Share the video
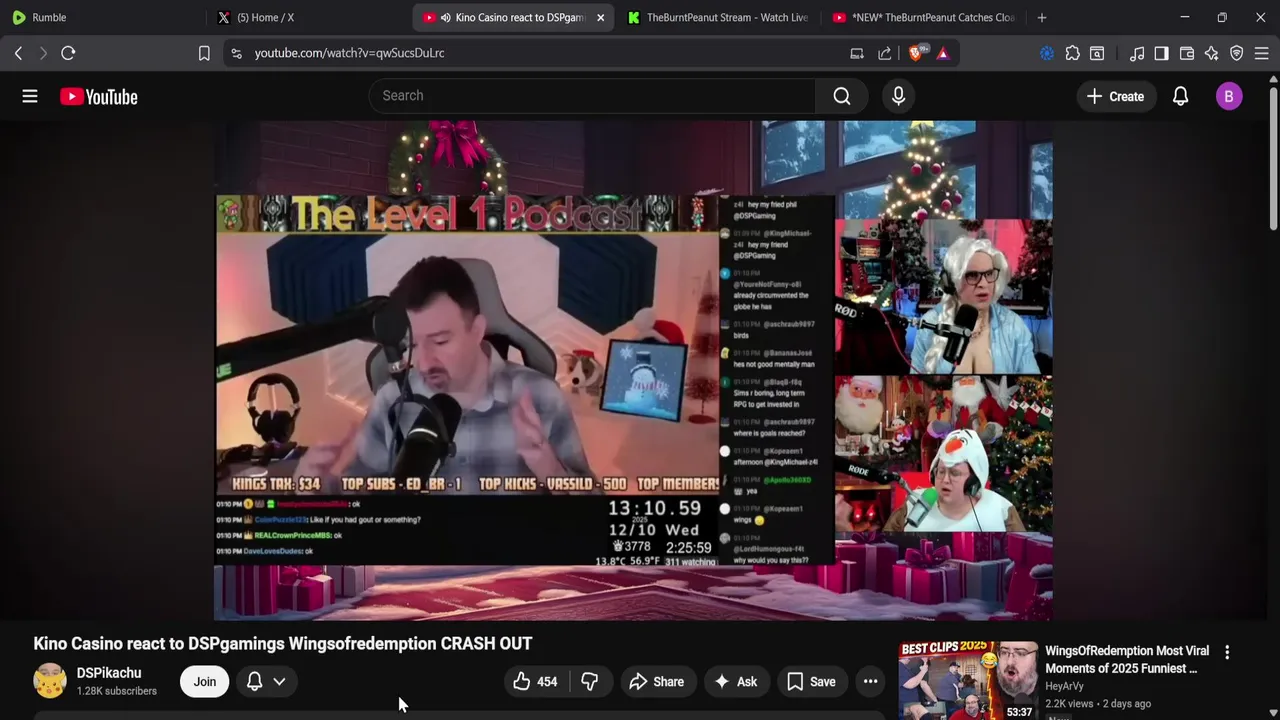Image resolution: width=1280 pixels, height=720 pixels. [656, 682]
